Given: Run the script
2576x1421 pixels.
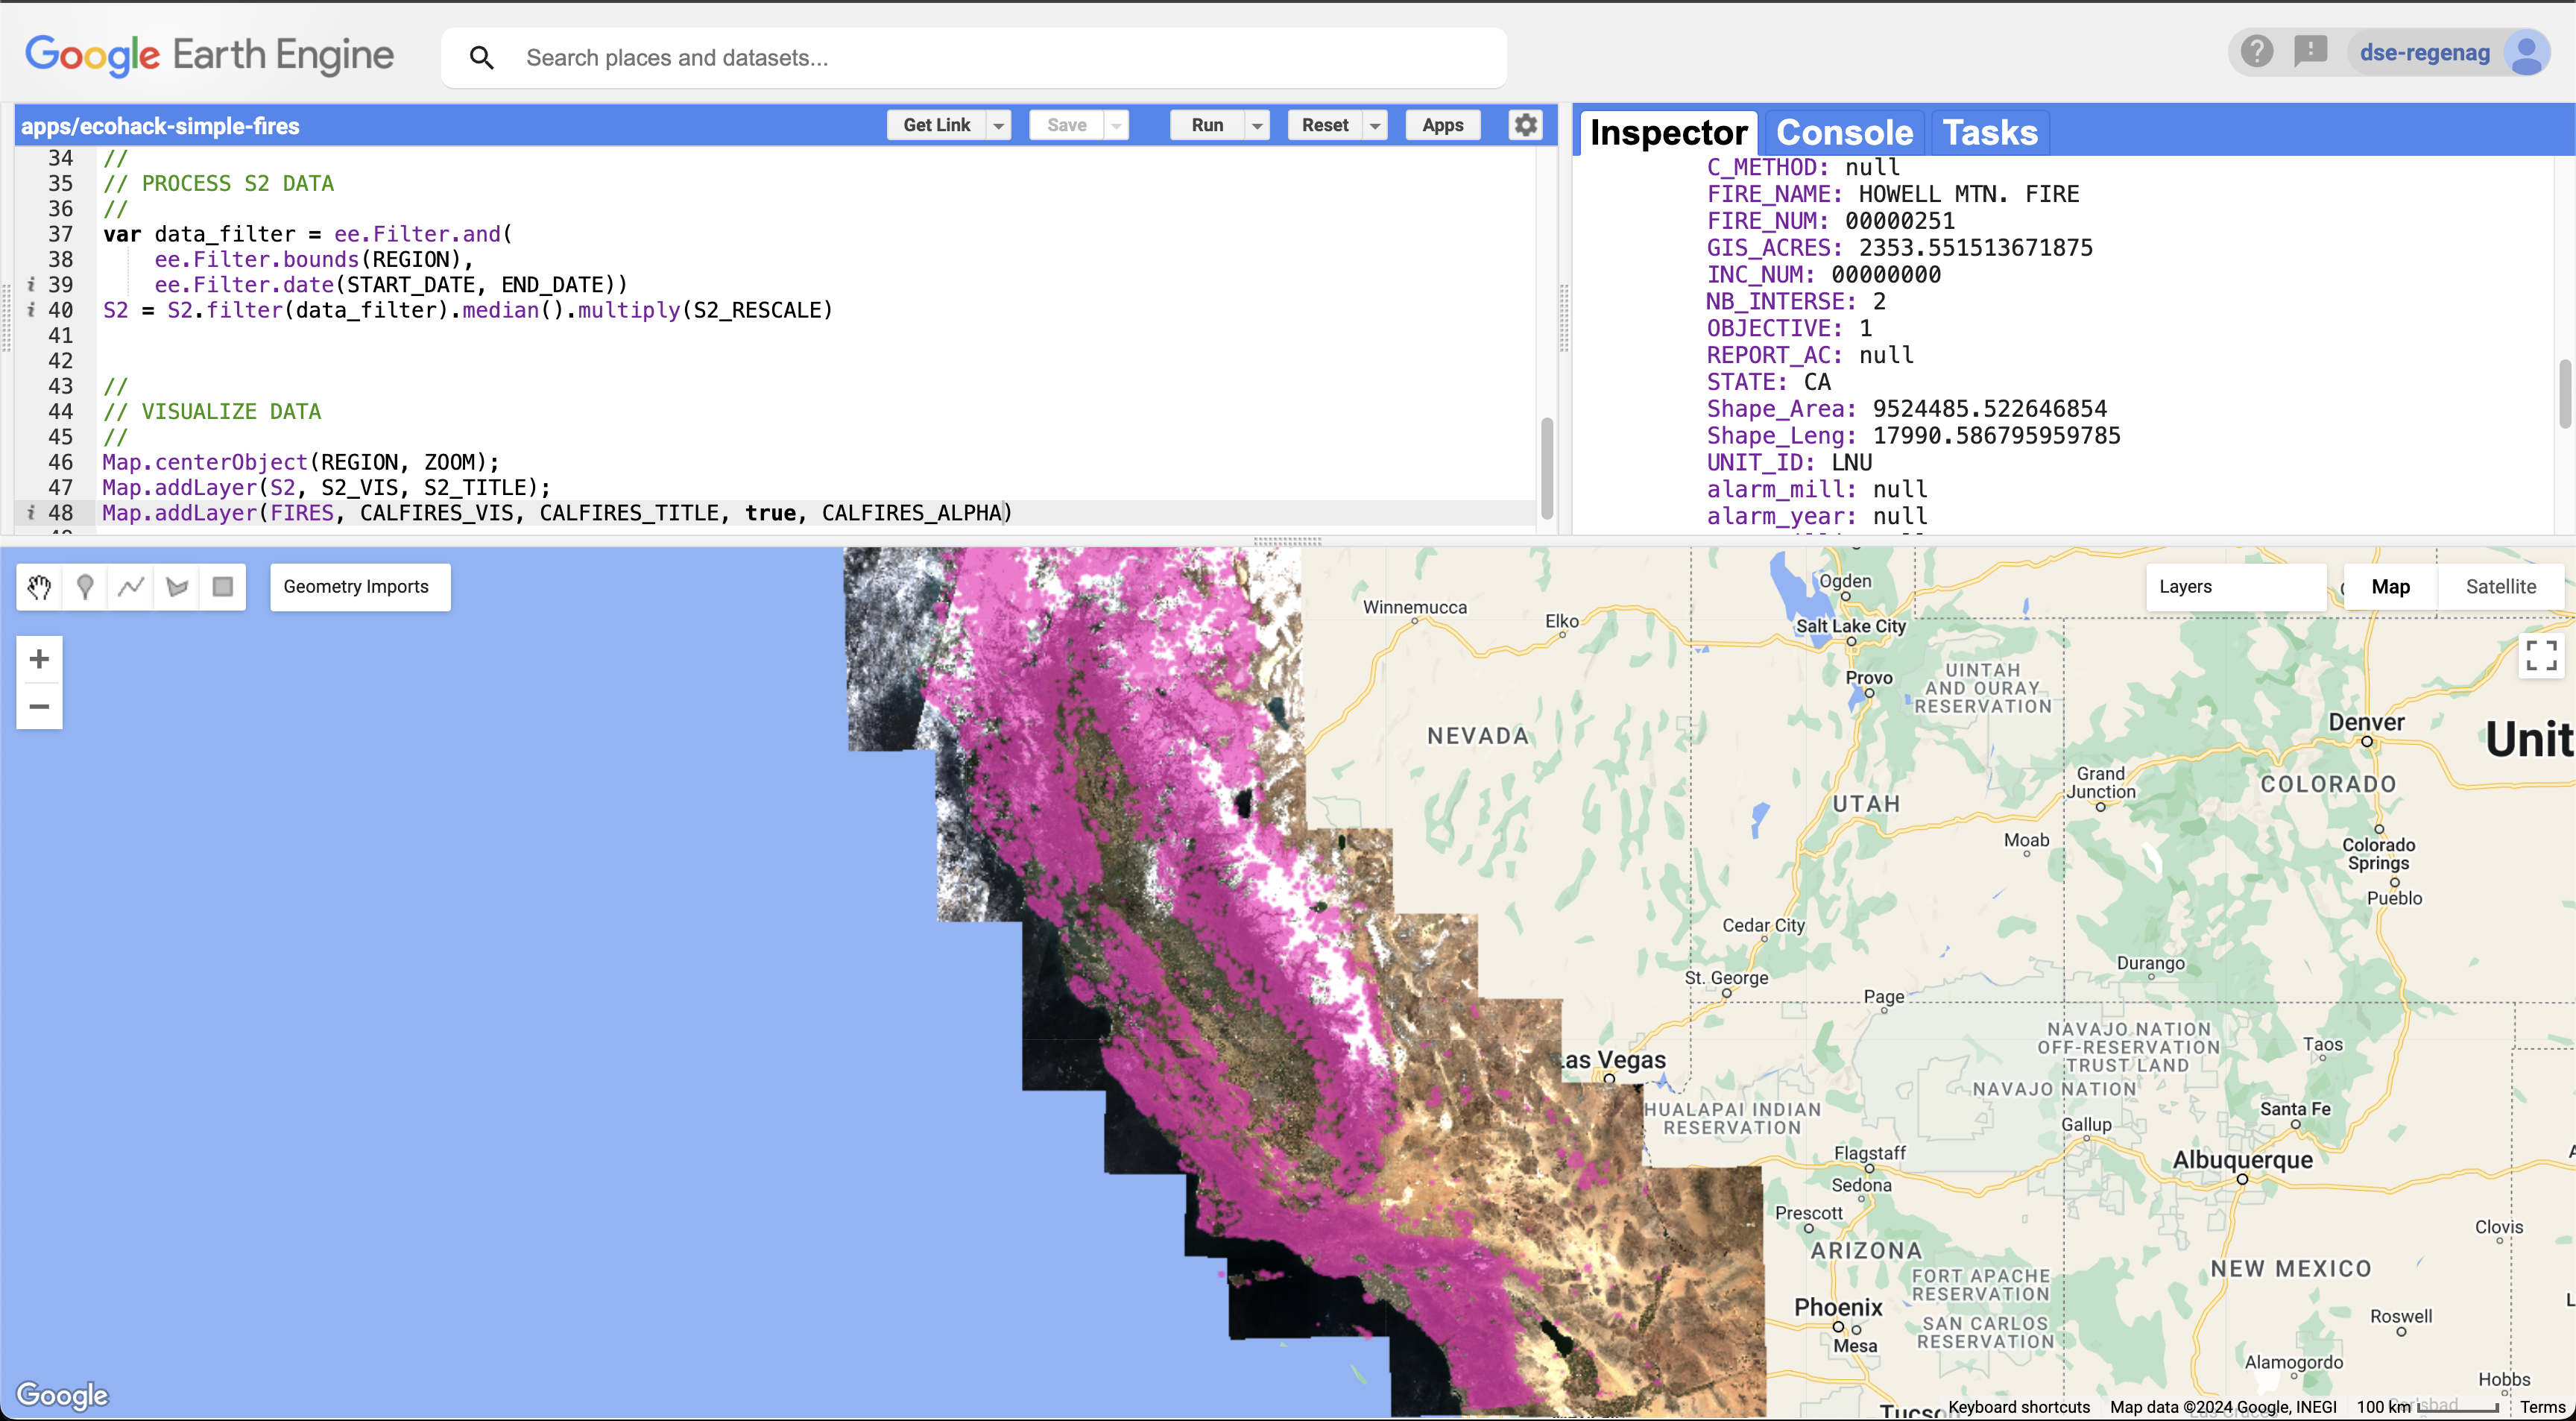Looking at the screenshot, I should pos(1207,125).
